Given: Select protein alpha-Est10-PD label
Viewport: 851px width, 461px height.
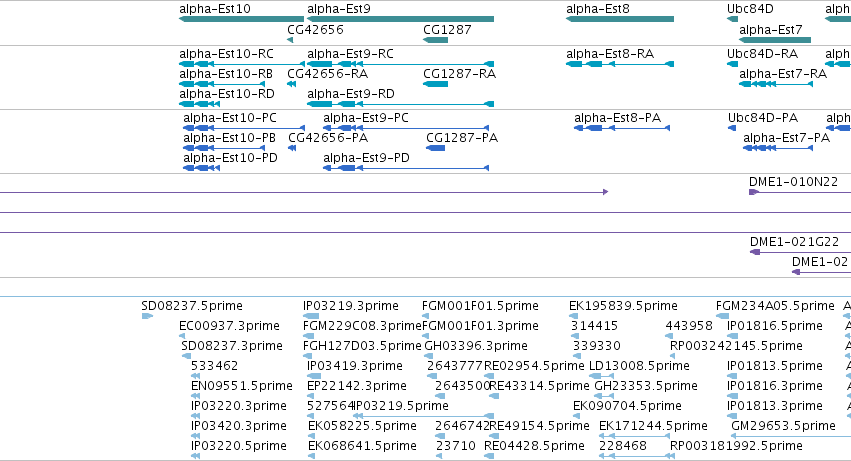Looking at the screenshot, I should [x=230, y=159].
